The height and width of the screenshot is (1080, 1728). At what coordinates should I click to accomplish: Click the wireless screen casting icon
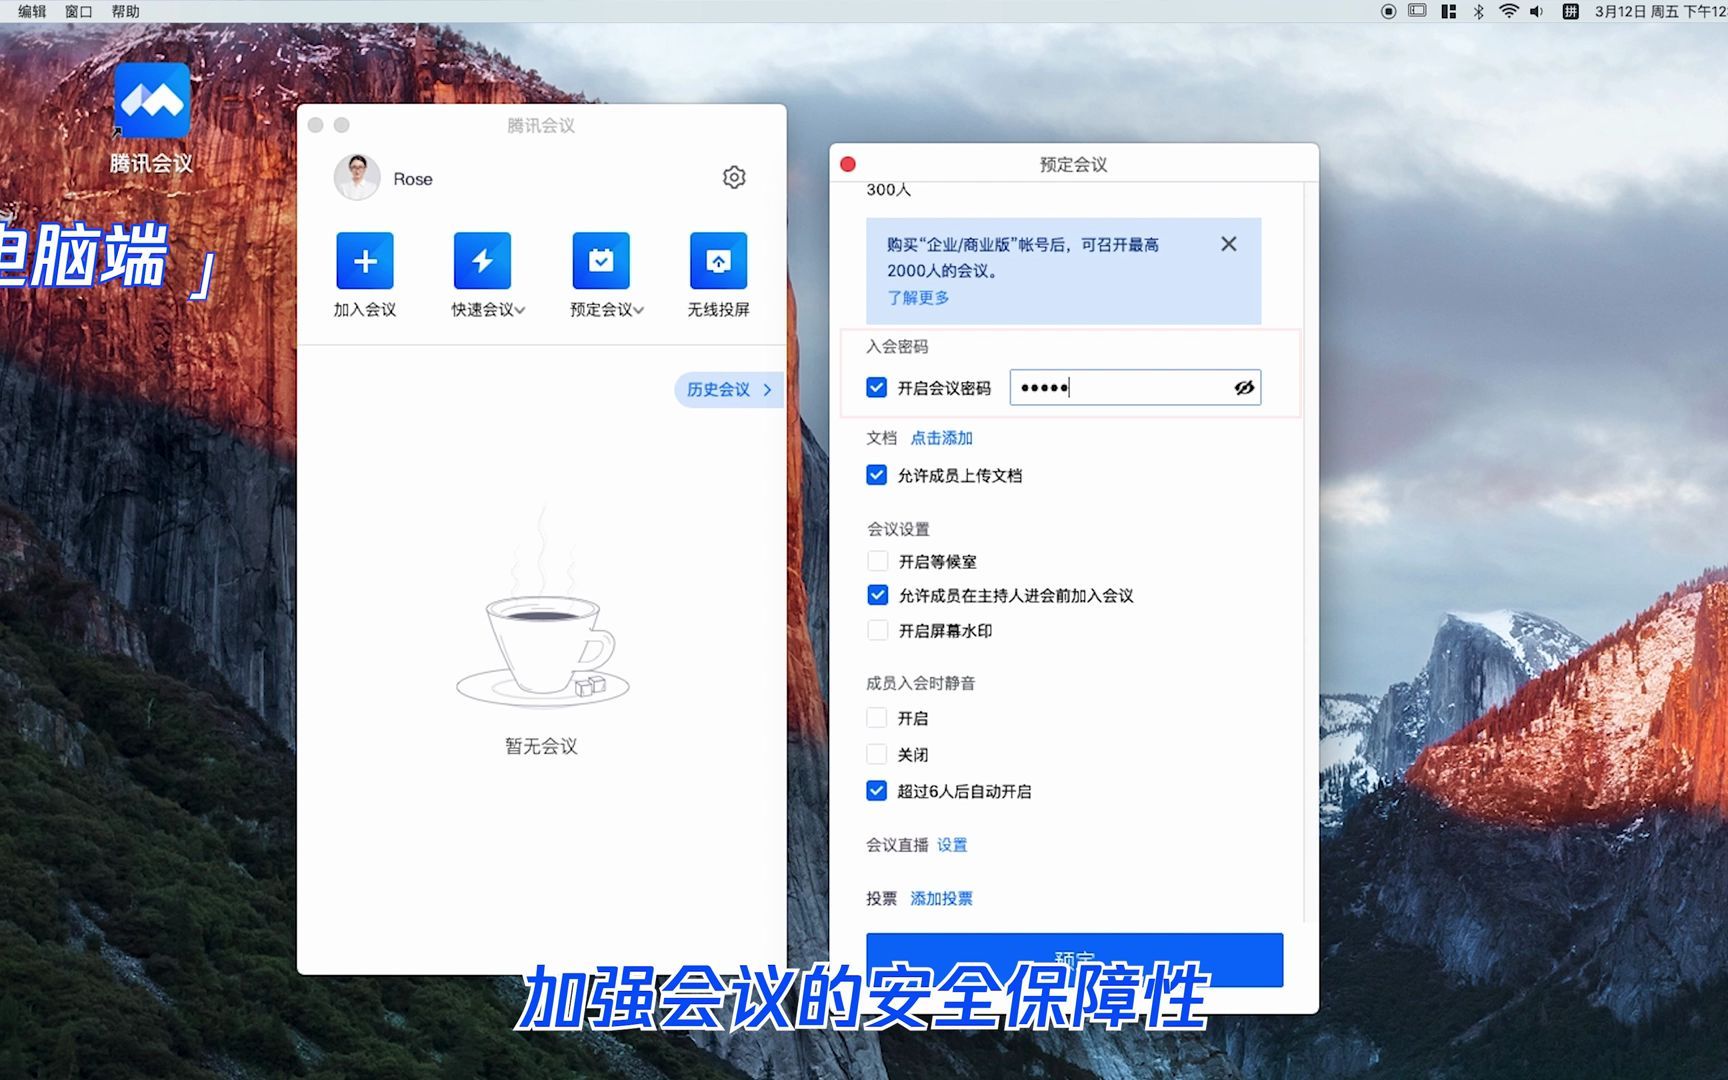tap(718, 261)
